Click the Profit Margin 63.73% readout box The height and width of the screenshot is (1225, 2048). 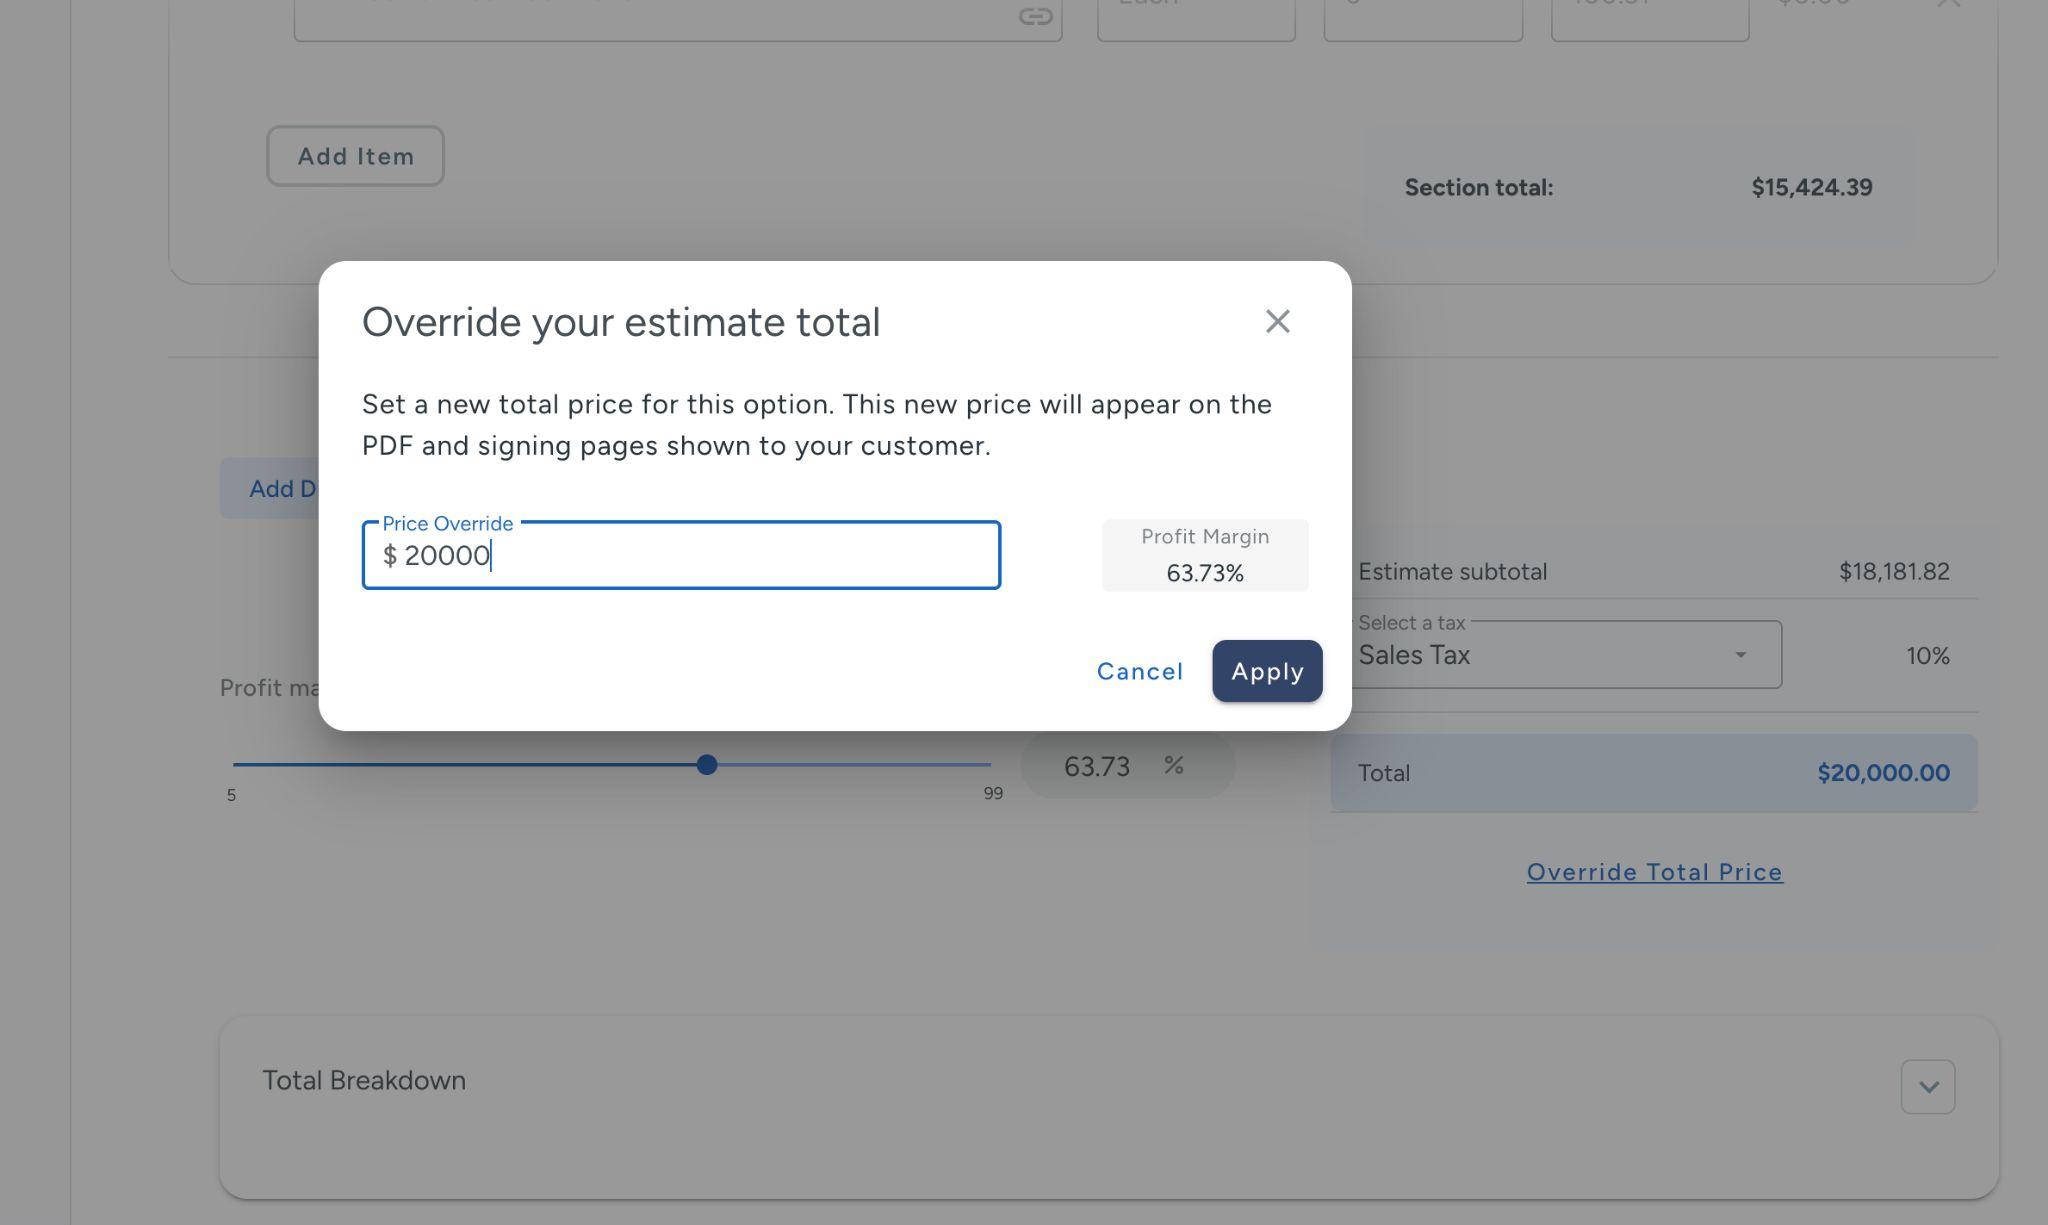(1204, 556)
